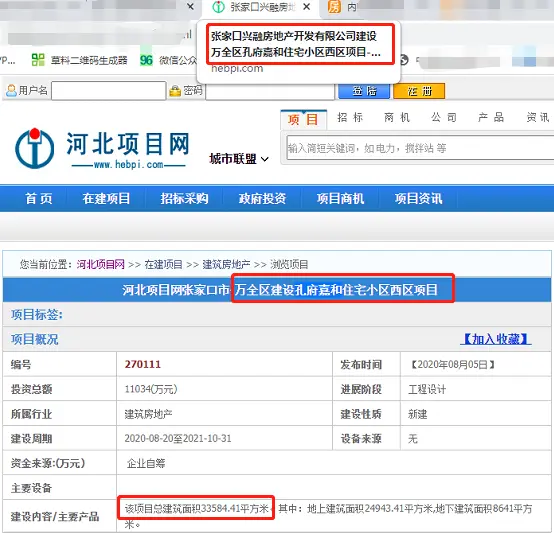This screenshot has width=554, height=533.
Task: Close the 张家口兴融房地产 browser tab
Action: tap(307, 7)
